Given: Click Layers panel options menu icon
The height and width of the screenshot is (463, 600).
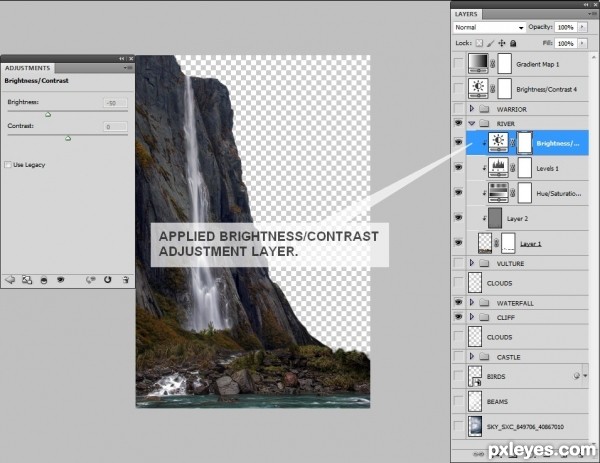Looking at the screenshot, I should [591, 14].
